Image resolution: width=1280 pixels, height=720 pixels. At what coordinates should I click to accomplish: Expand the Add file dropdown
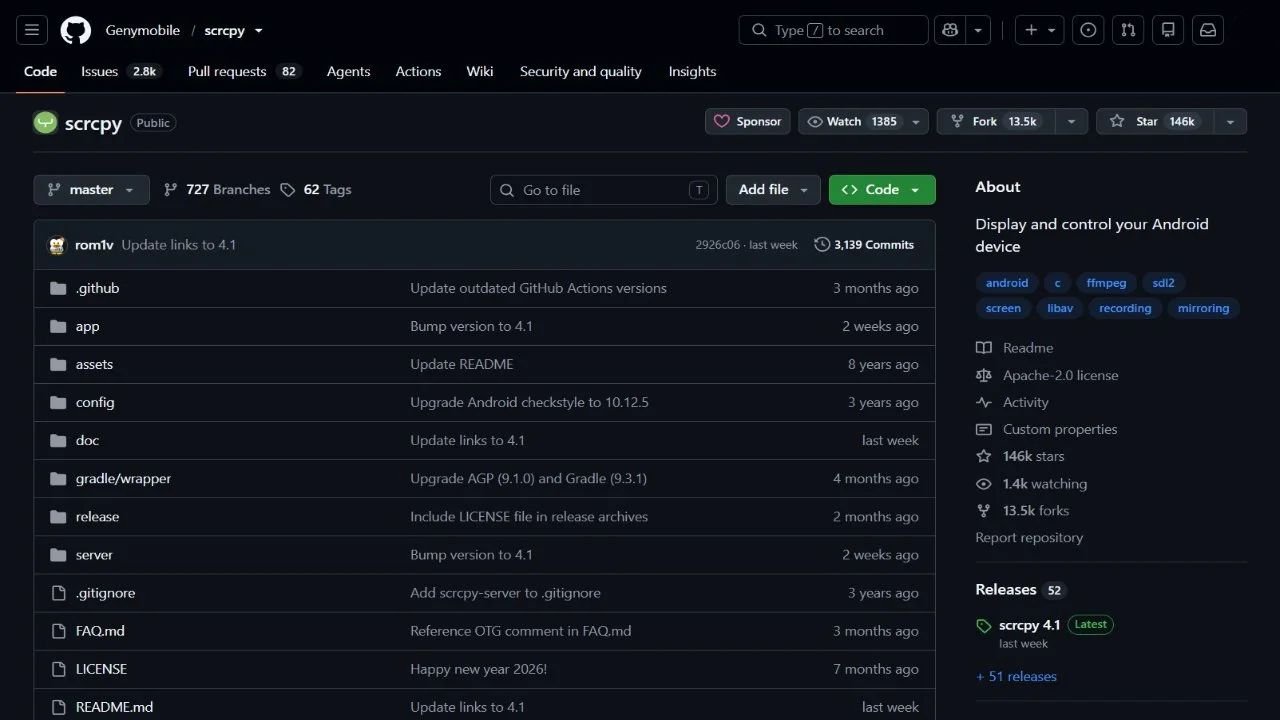(x=774, y=190)
